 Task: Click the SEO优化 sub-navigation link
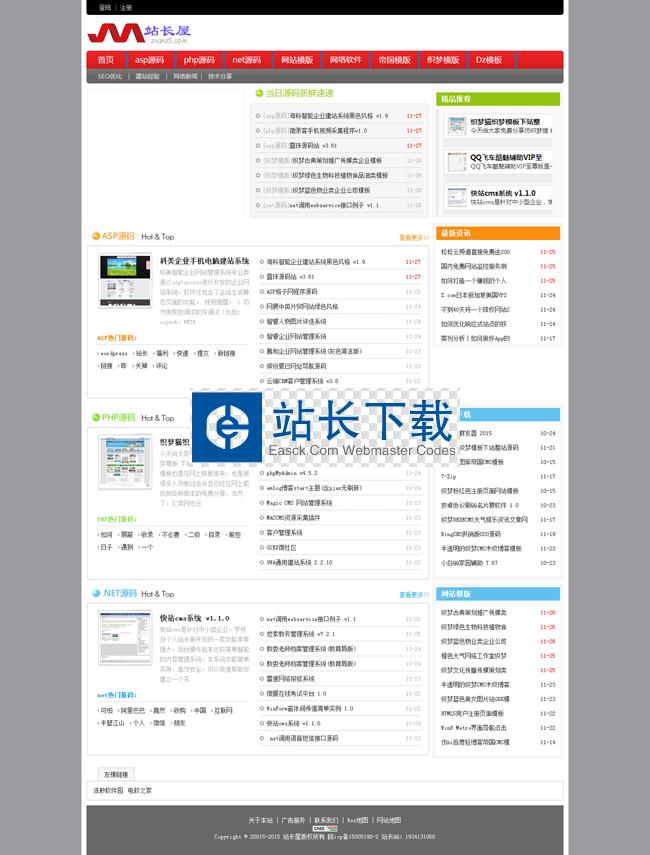[x=110, y=76]
